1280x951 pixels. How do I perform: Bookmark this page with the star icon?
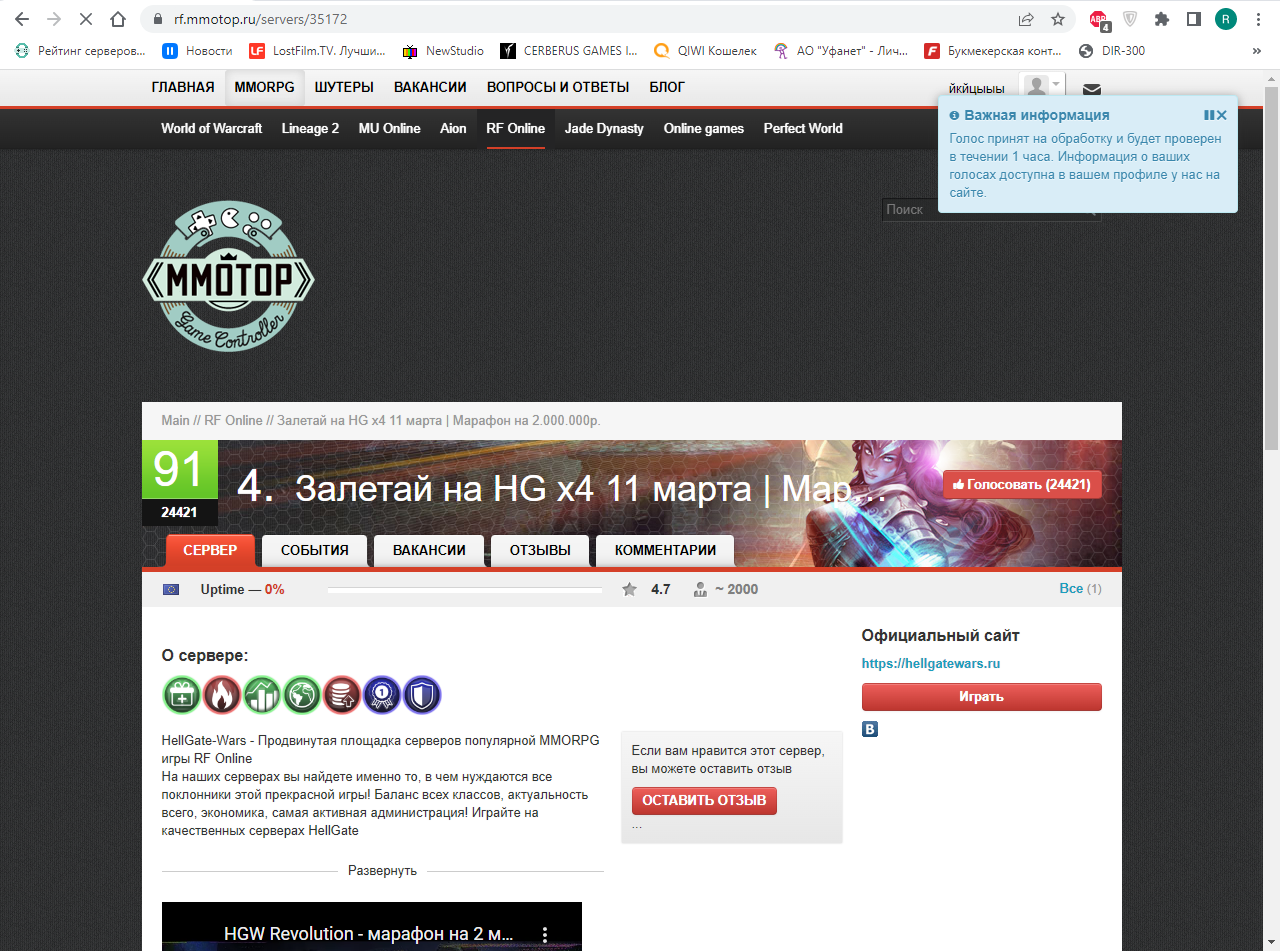(x=1058, y=19)
